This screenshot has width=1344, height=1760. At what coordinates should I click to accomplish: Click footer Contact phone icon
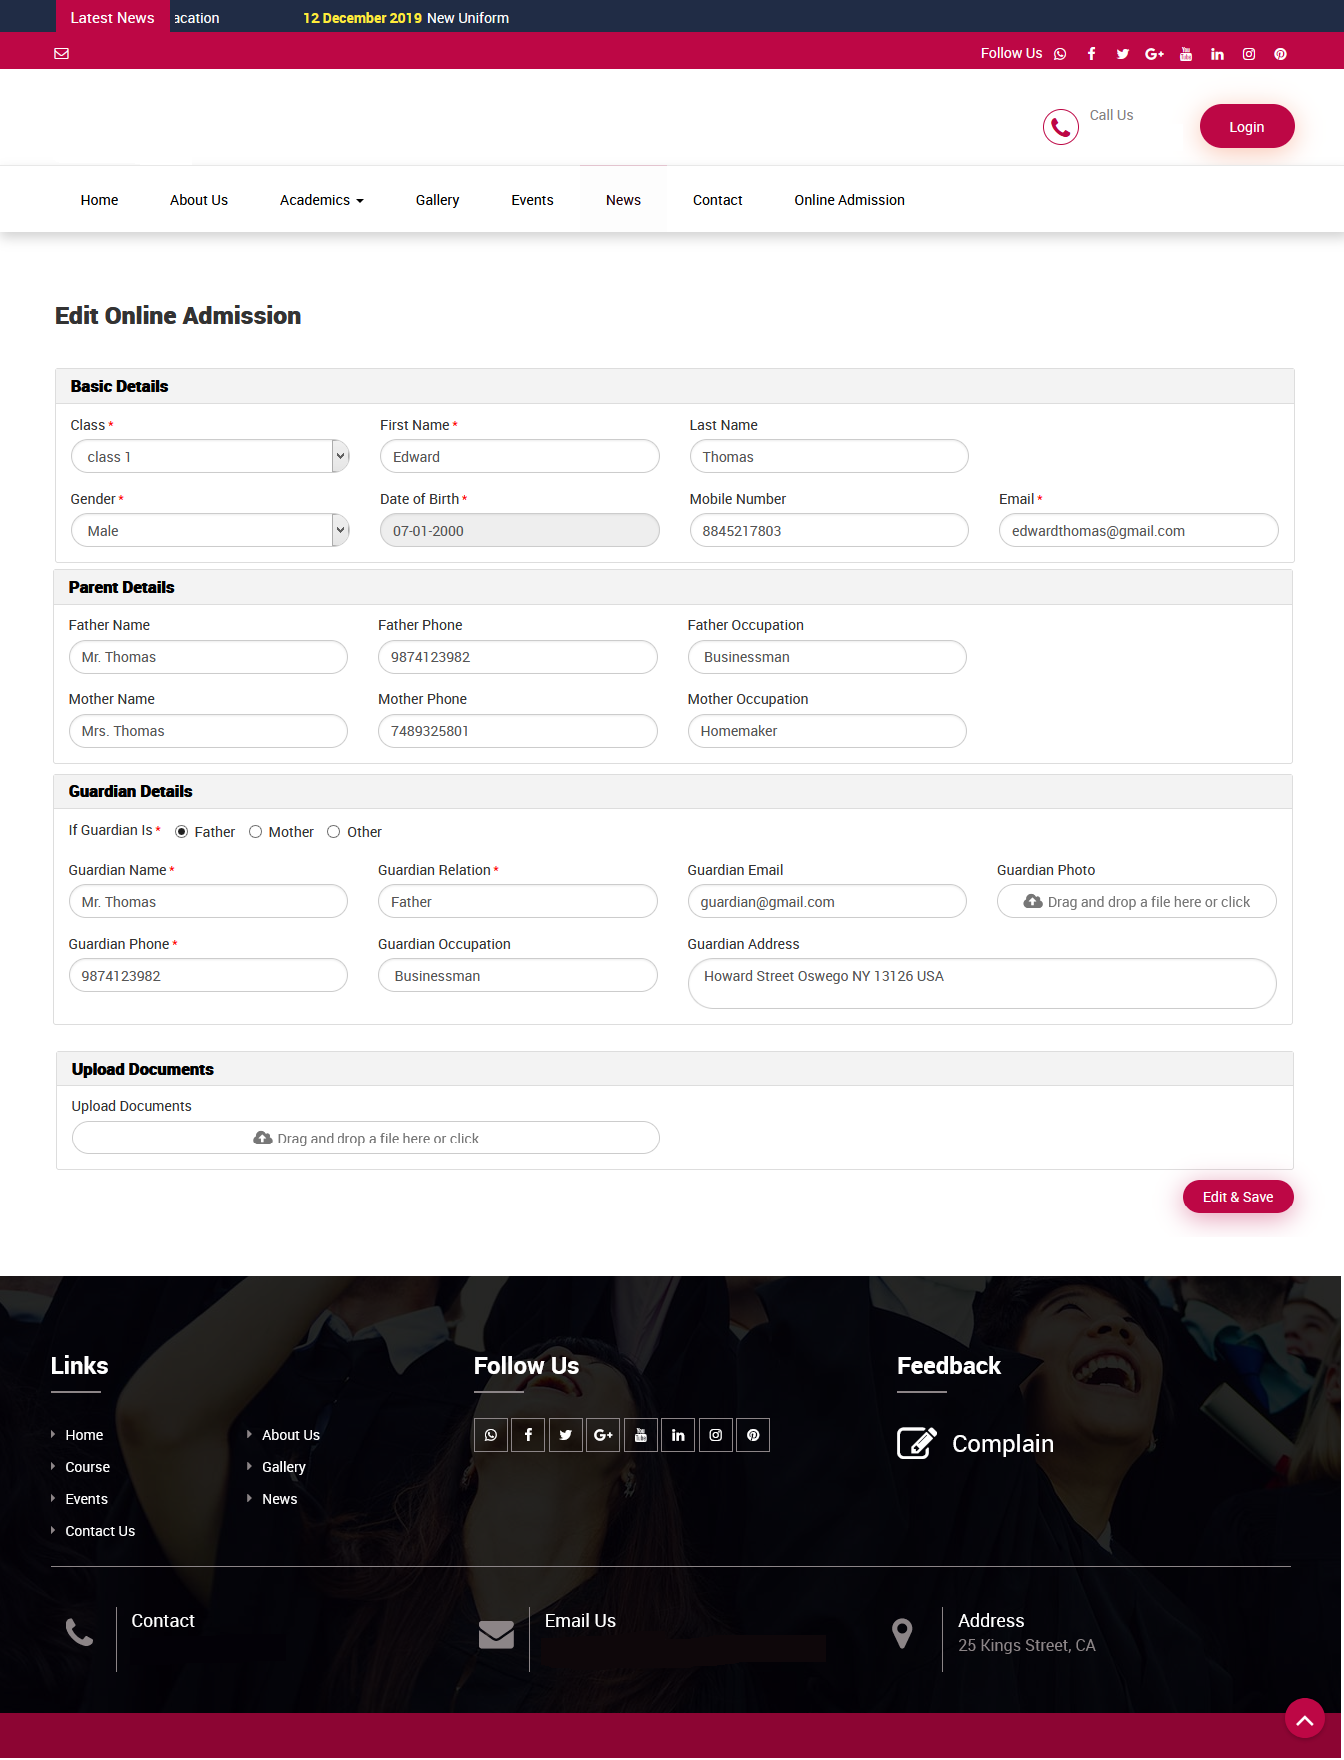pos(80,1632)
